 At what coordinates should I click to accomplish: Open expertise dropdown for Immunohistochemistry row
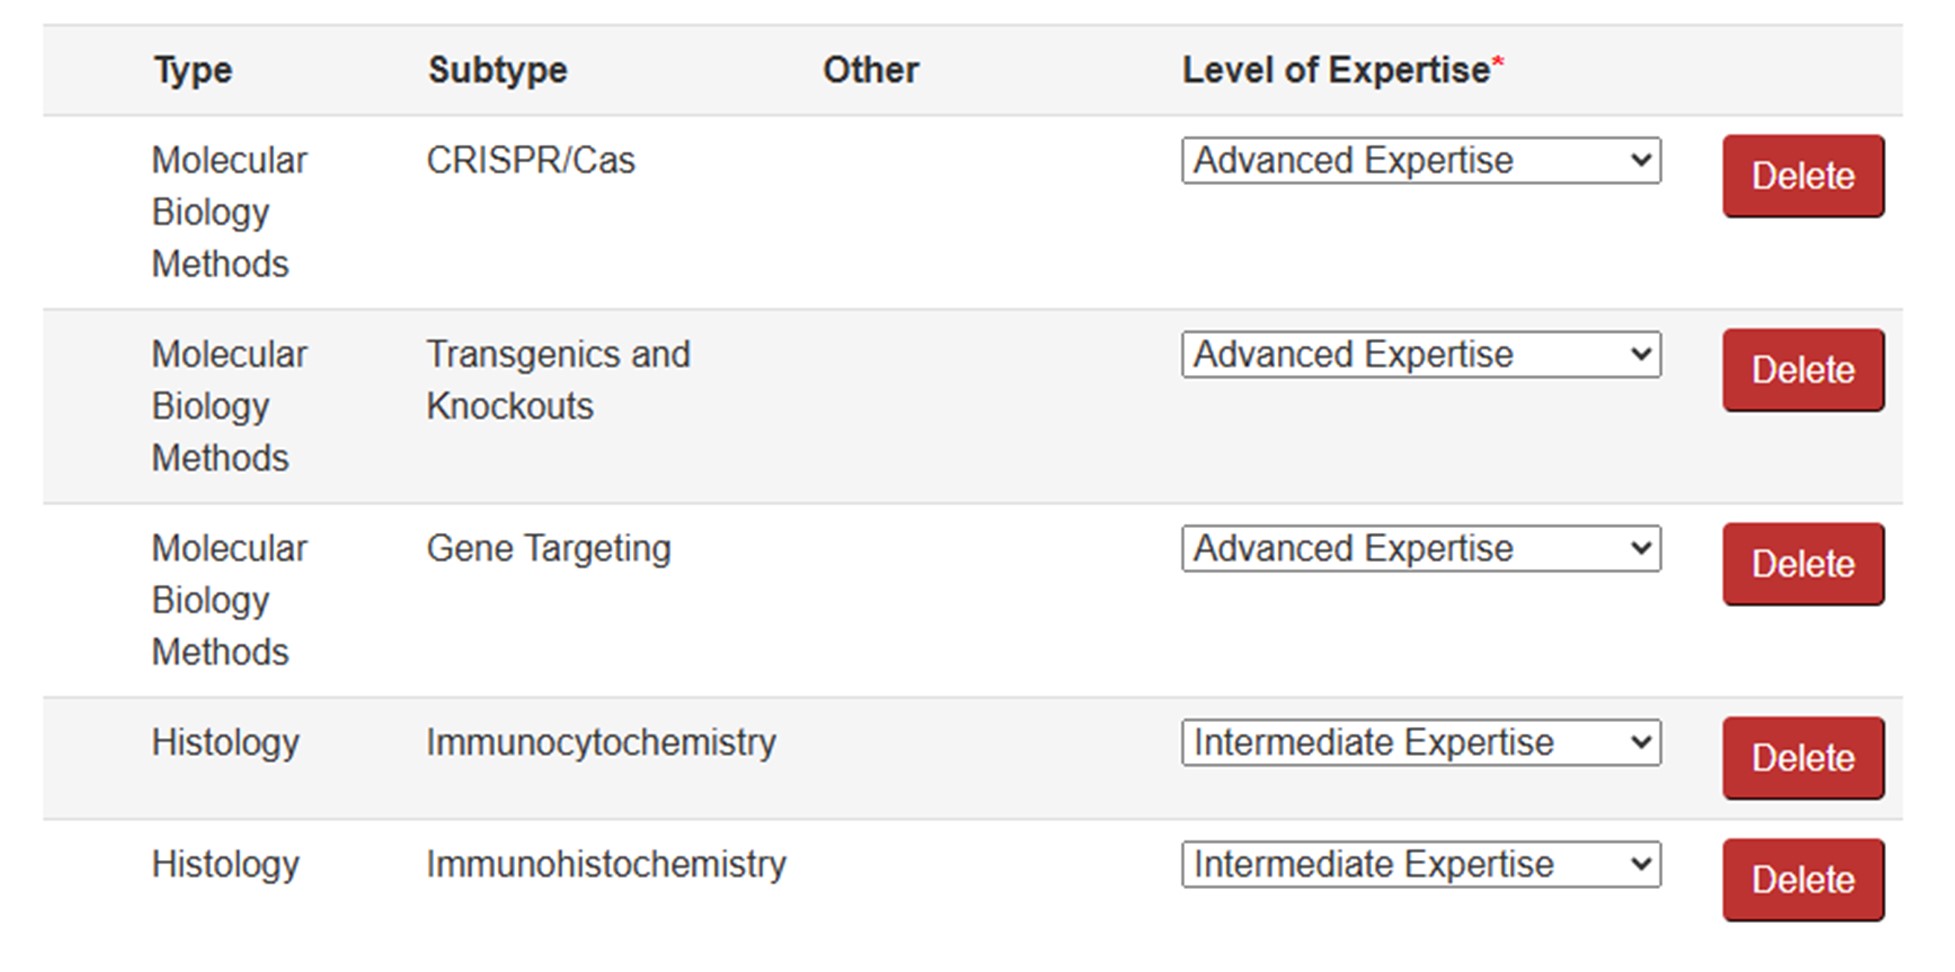pyautogui.click(x=1420, y=865)
